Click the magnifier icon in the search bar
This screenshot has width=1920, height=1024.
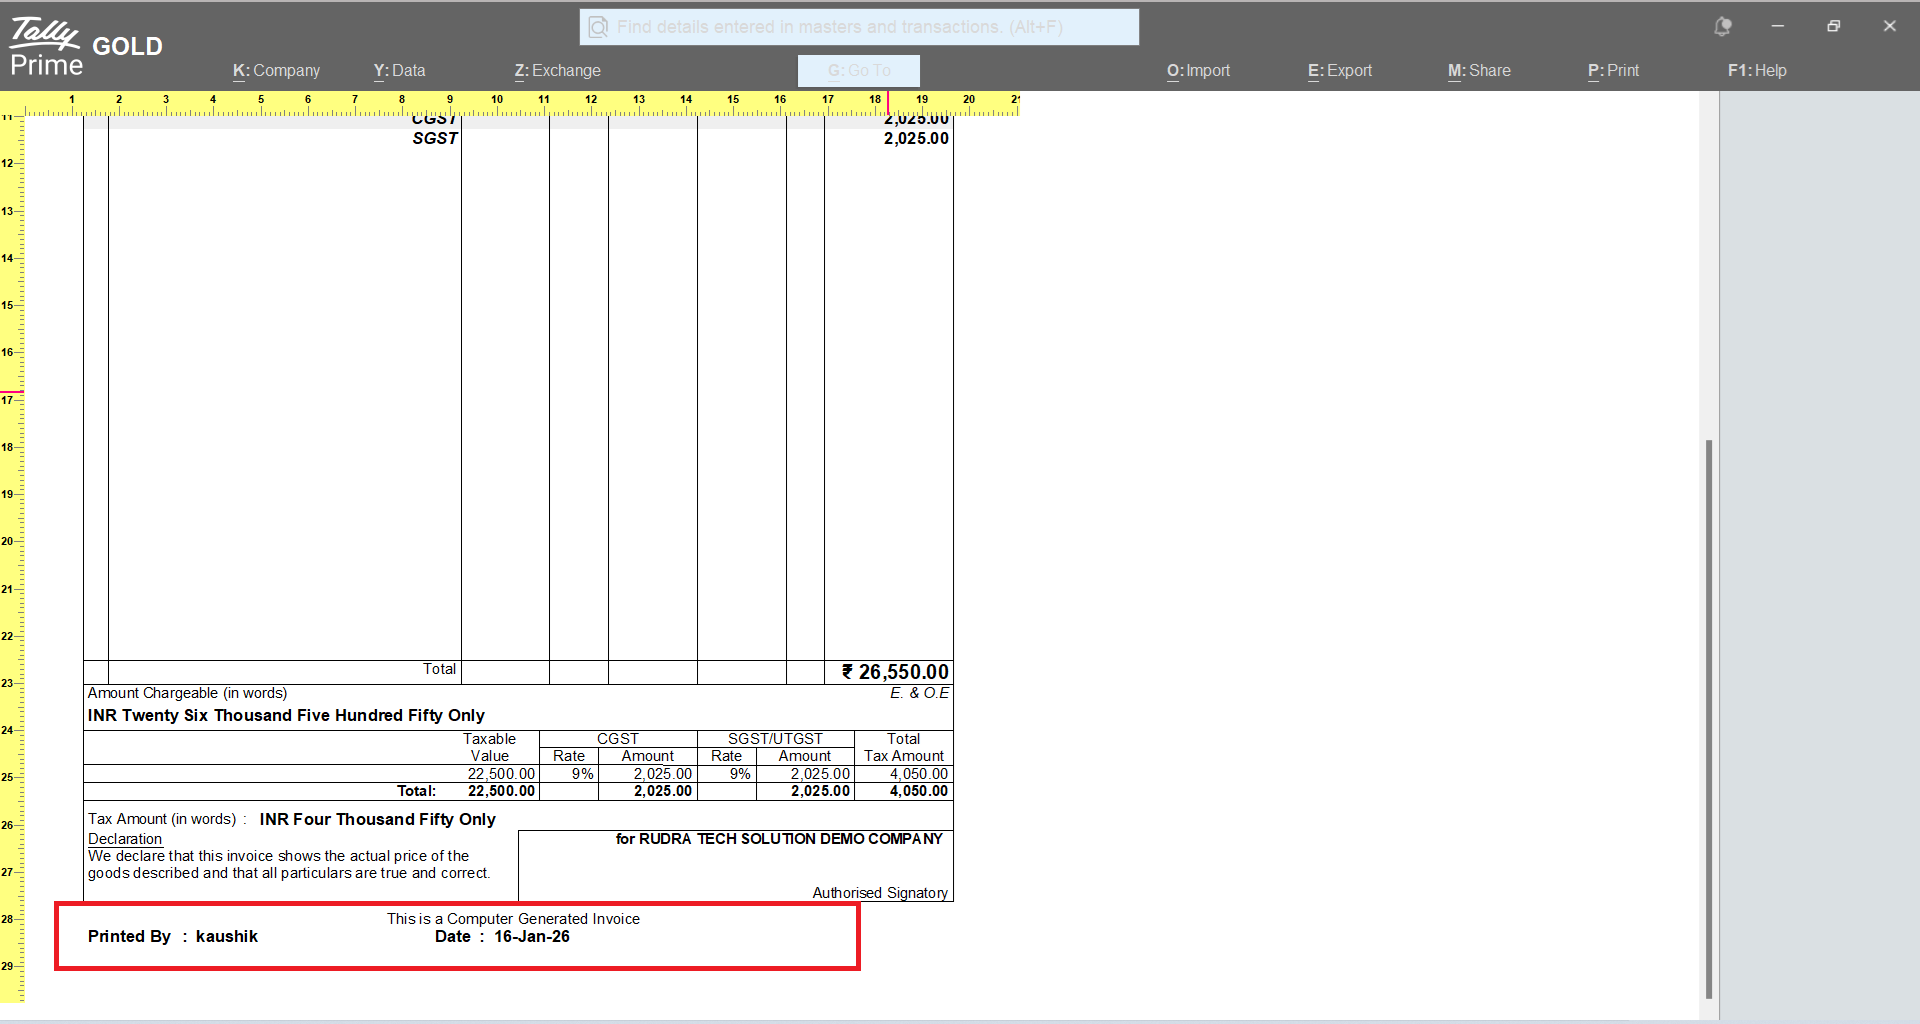pyautogui.click(x=598, y=27)
